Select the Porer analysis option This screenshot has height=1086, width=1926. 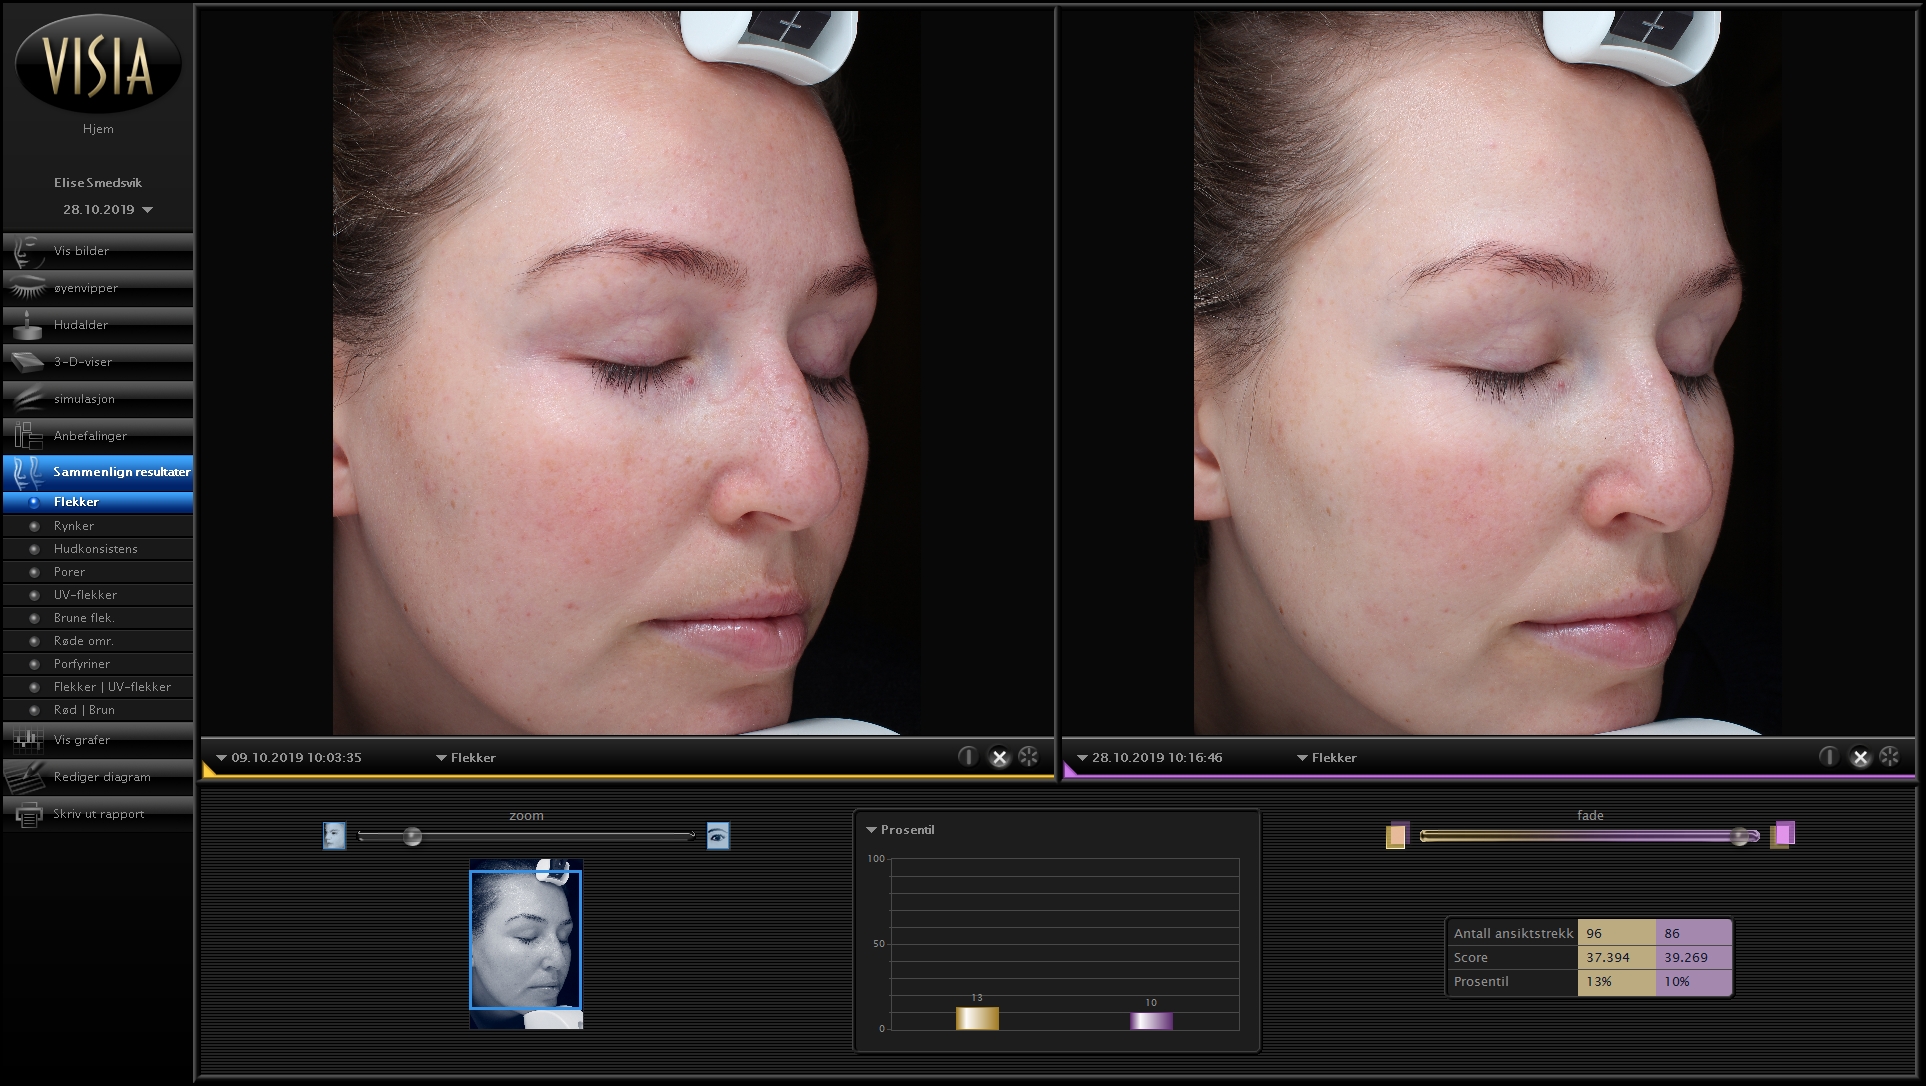point(98,572)
